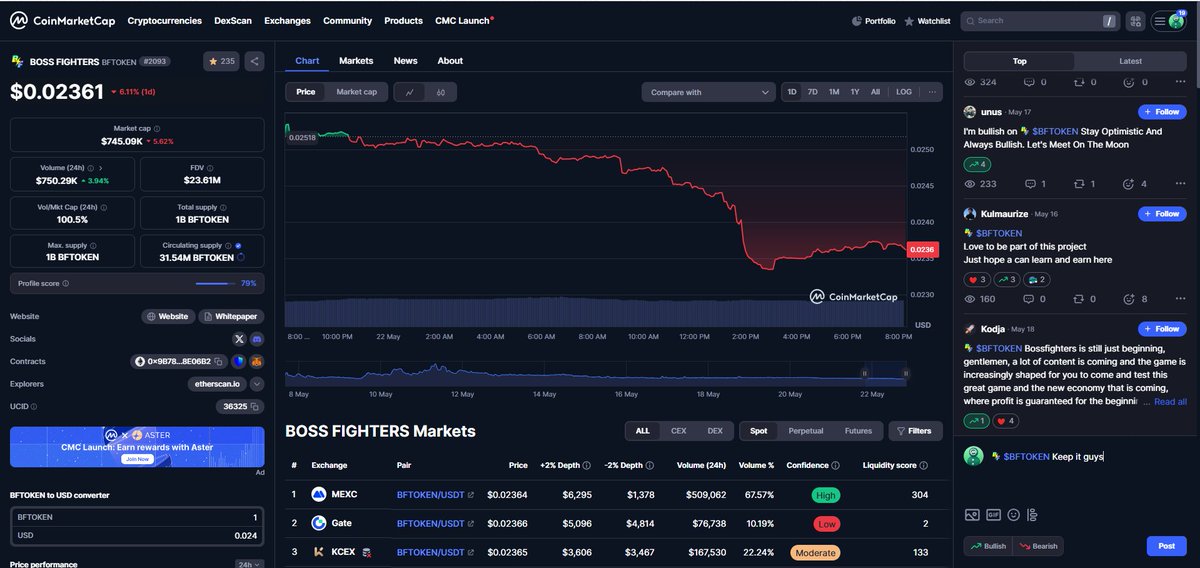
Task: Toggle the LOG scale on chart
Action: (x=904, y=92)
